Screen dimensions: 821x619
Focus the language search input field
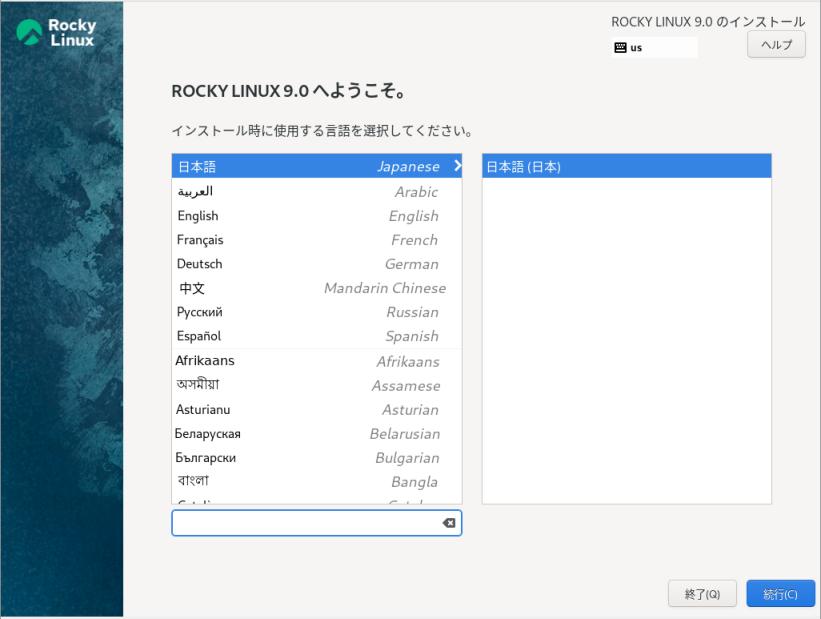click(x=316, y=523)
